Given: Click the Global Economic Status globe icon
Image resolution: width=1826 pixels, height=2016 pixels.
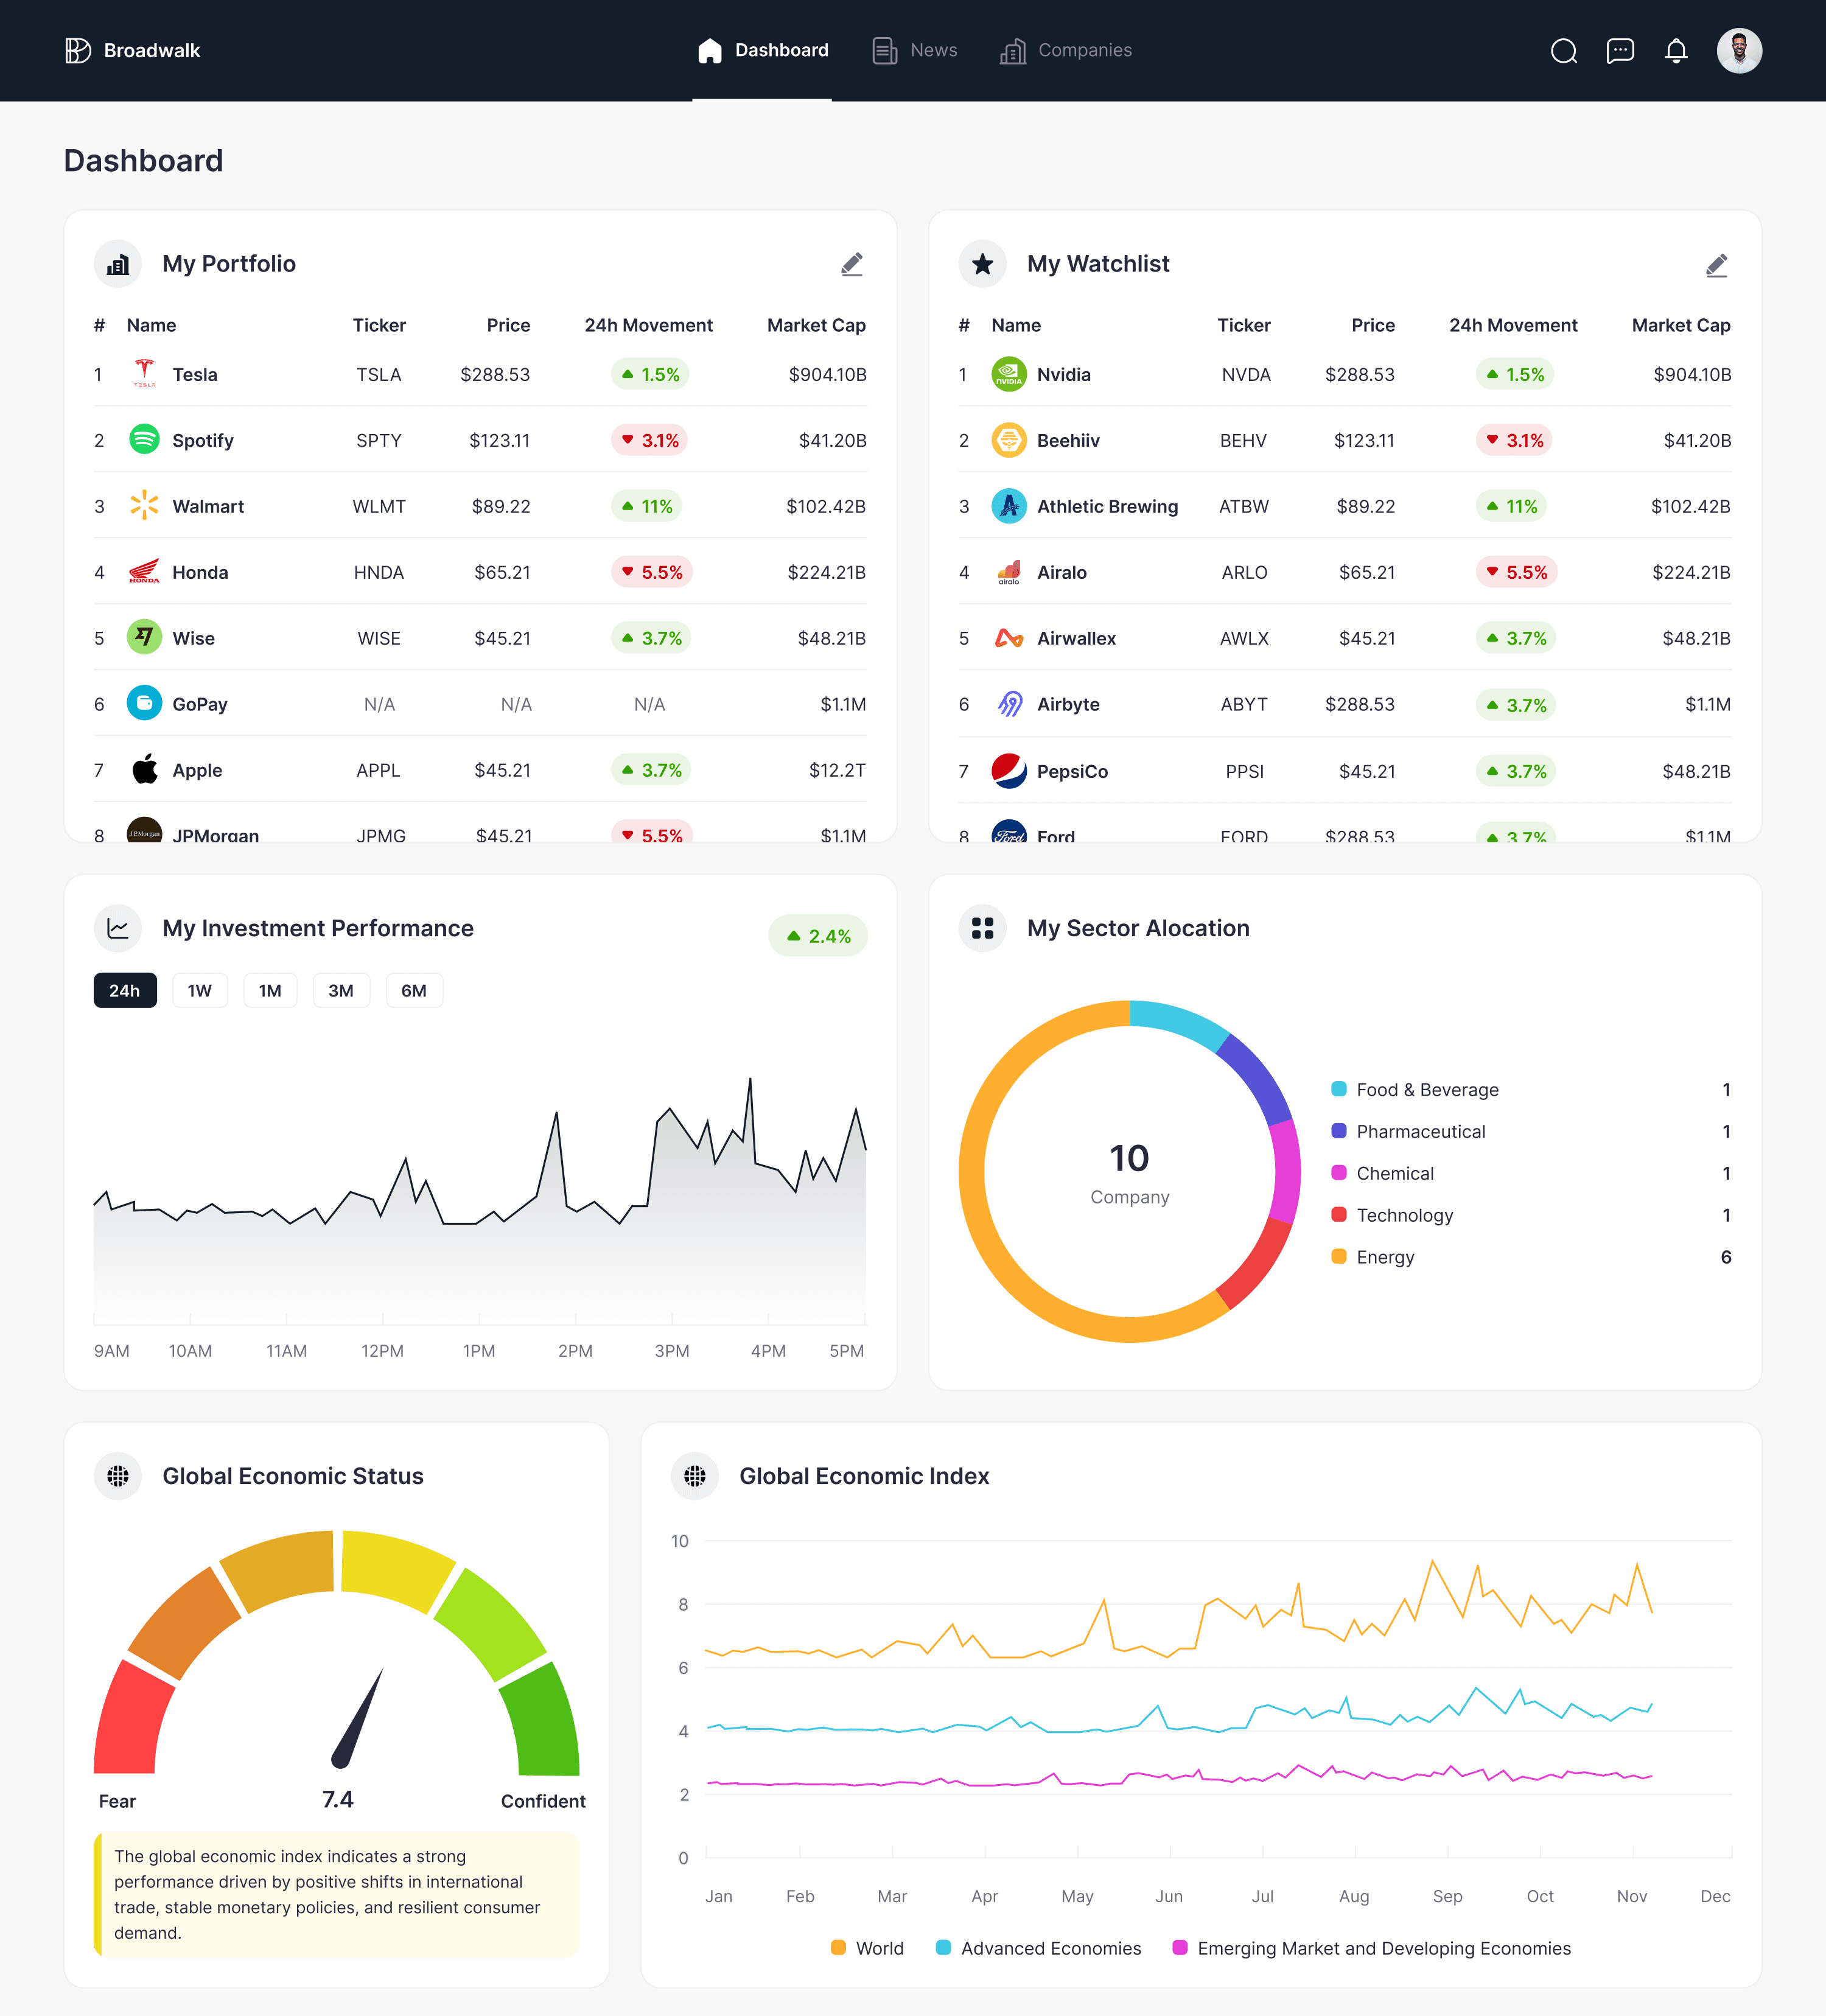Looking at the screenshot, I should pos(118,1476).
